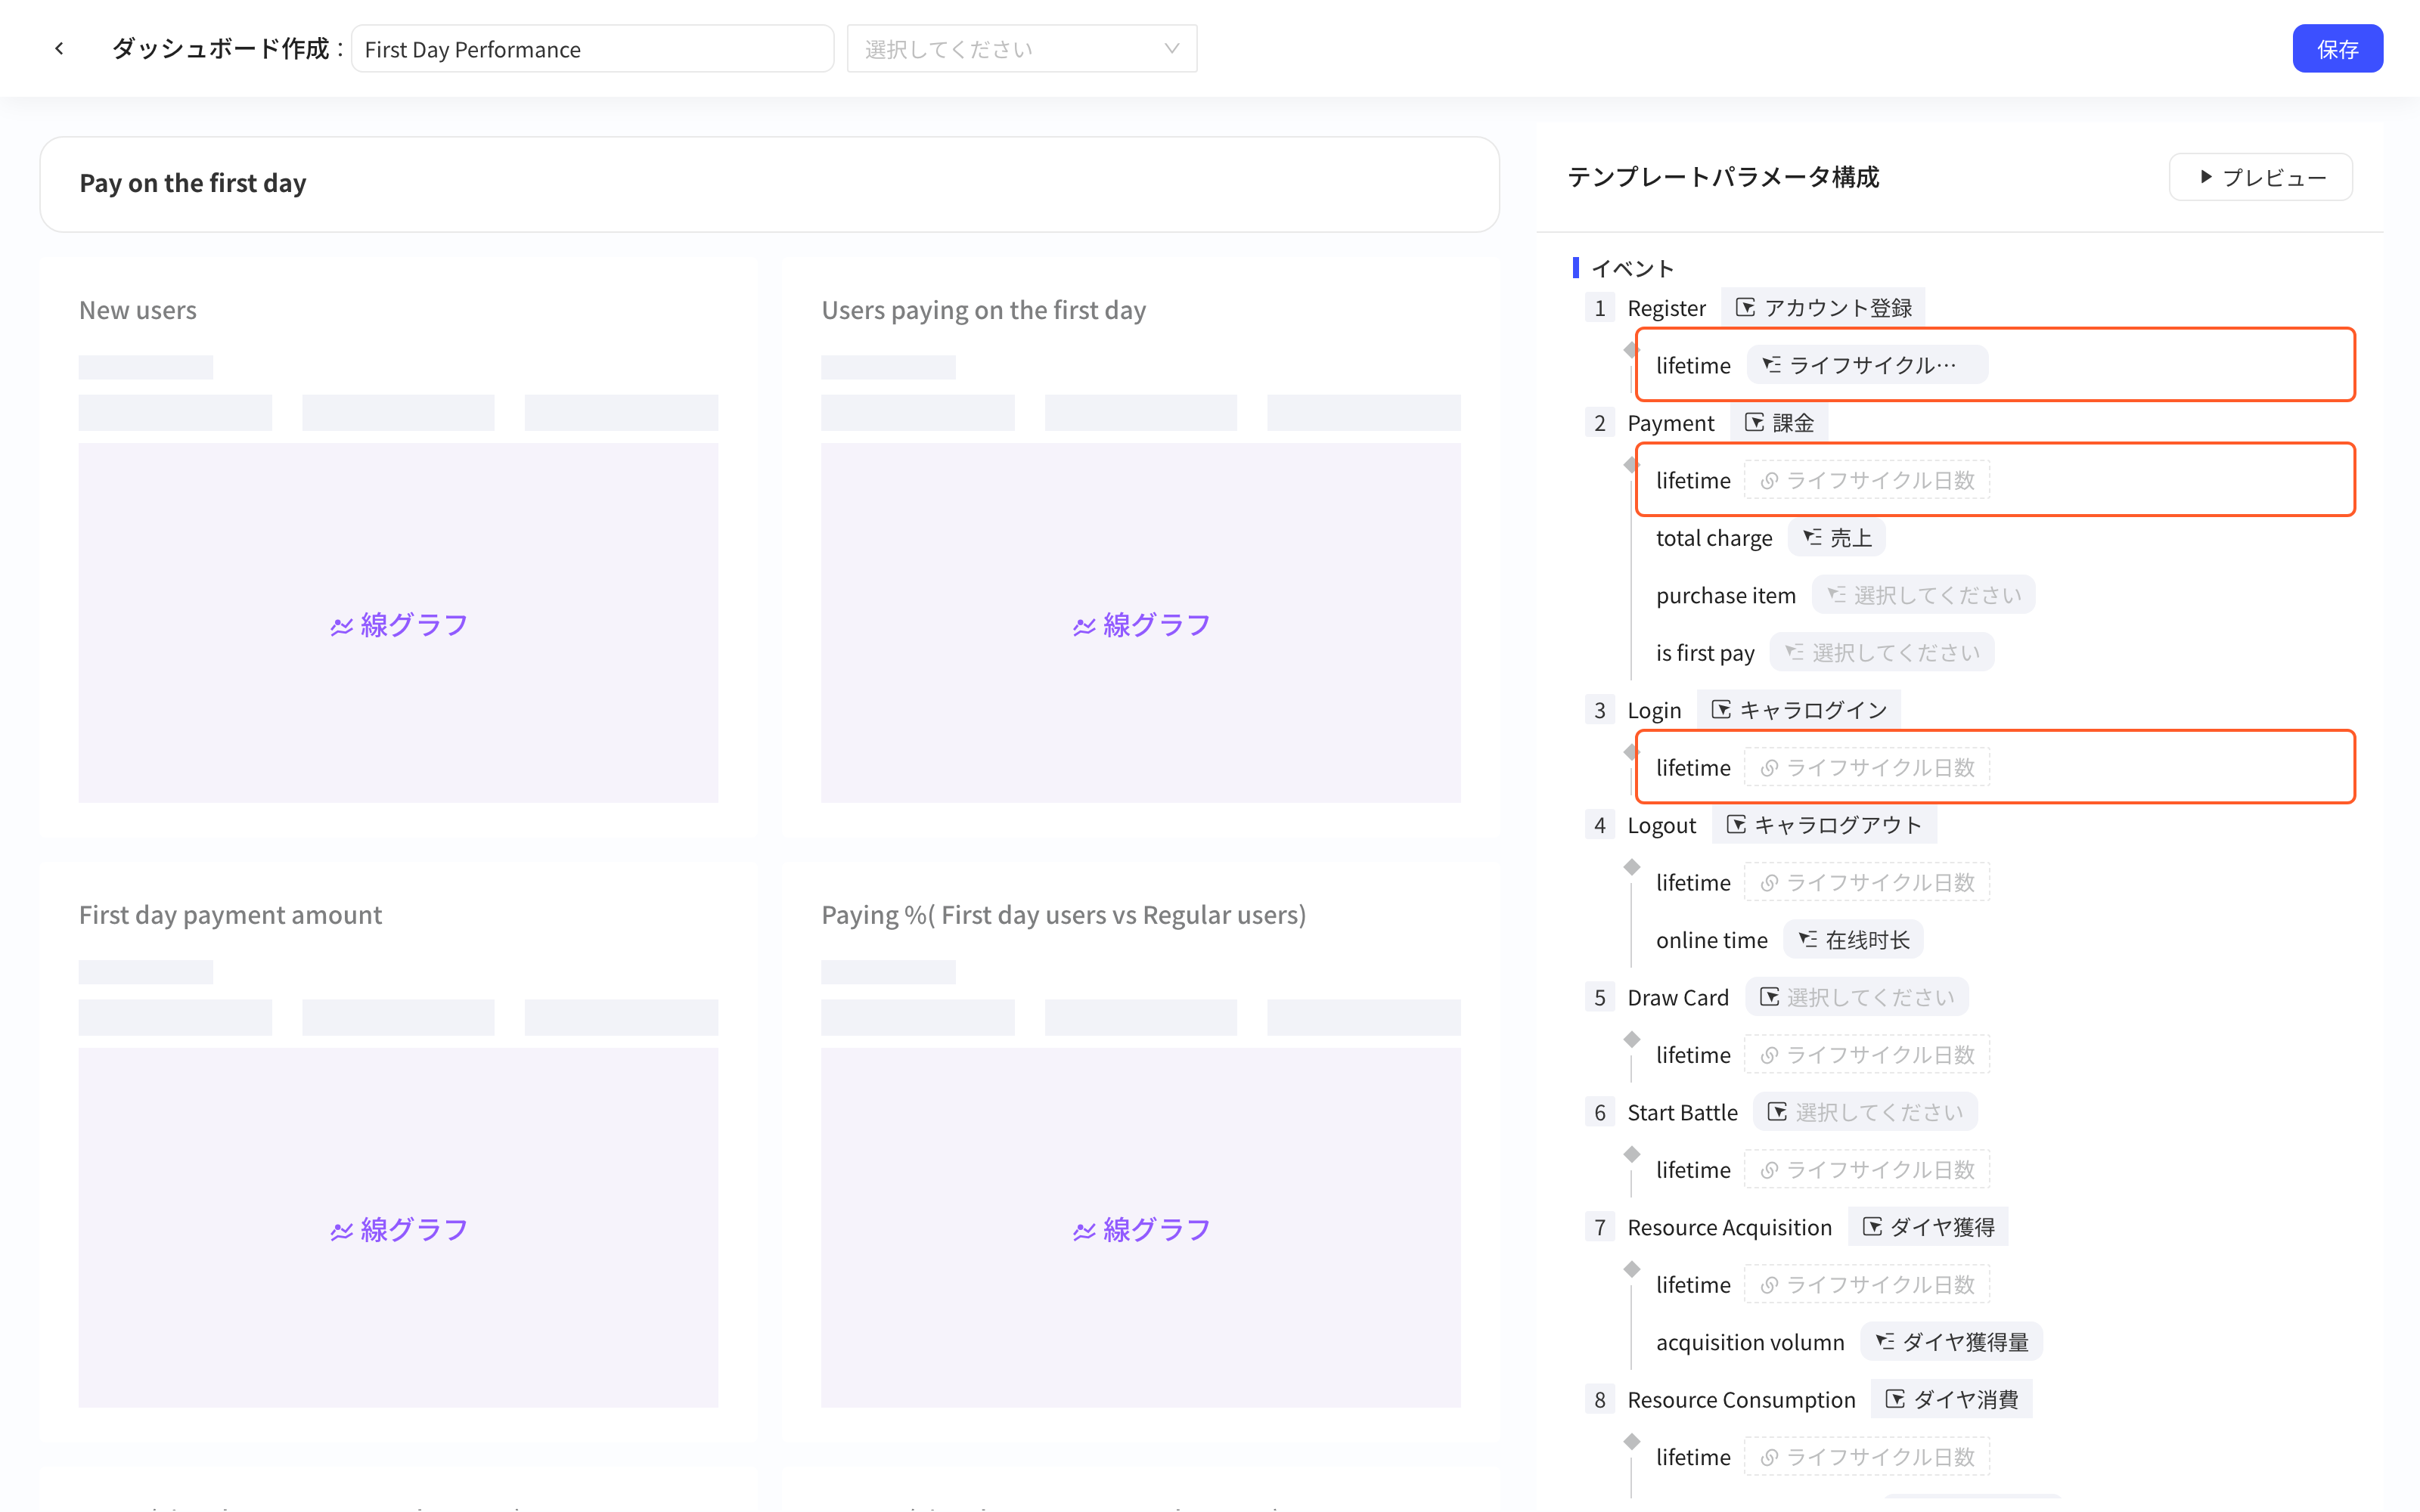Click the linked lifetime field under Draw Card
The image size is (2420, 1512).
pos(1866,1054)
